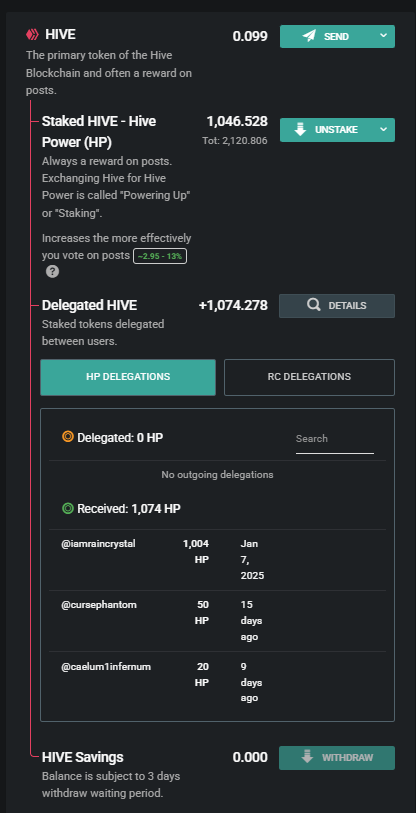Screen dimensions: 416x813
Task: Open the @cursephantom profile link
Action: [99, 605]
